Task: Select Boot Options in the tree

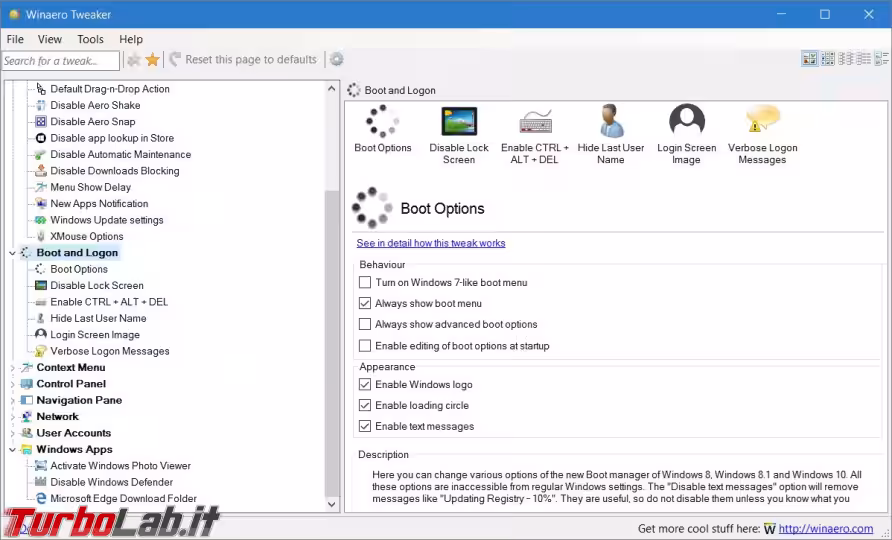Action: pos(79,269)
